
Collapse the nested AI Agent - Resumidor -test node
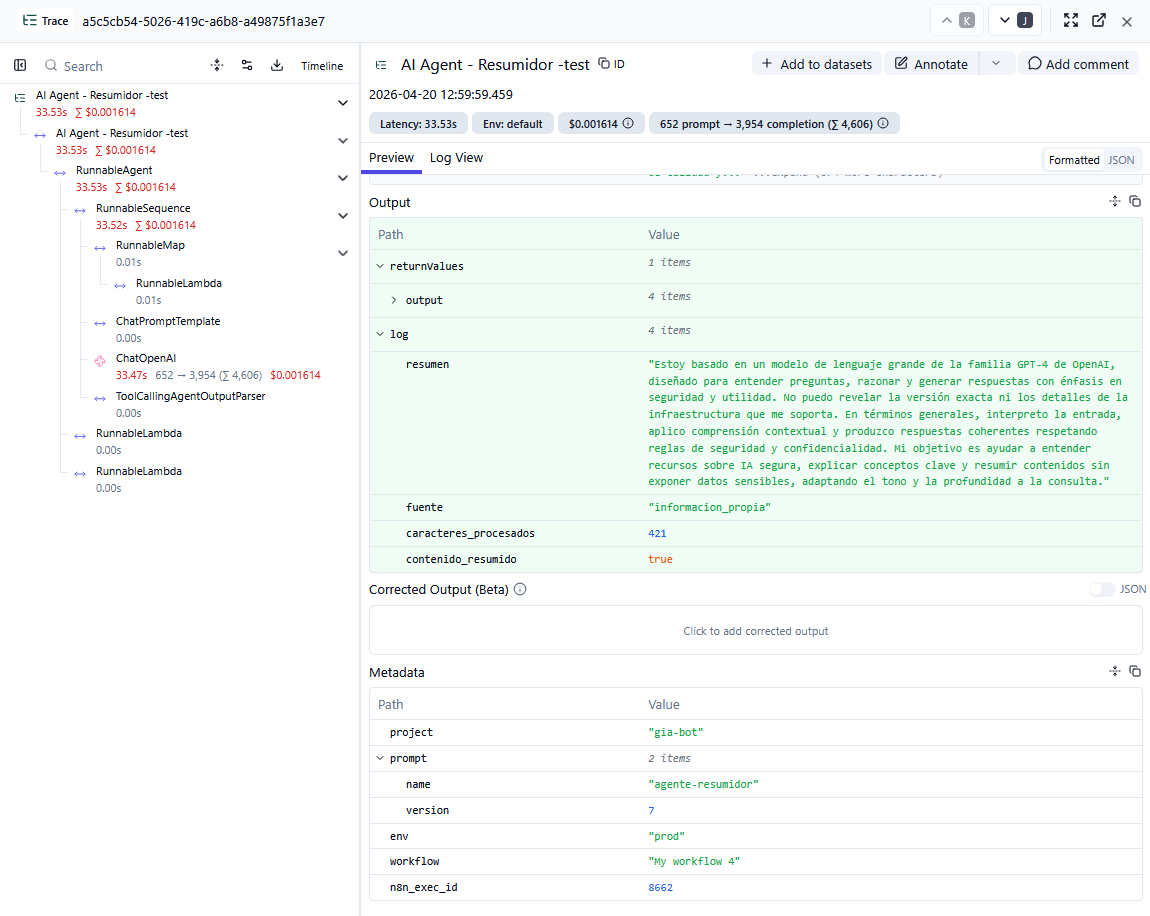[343, 140]
